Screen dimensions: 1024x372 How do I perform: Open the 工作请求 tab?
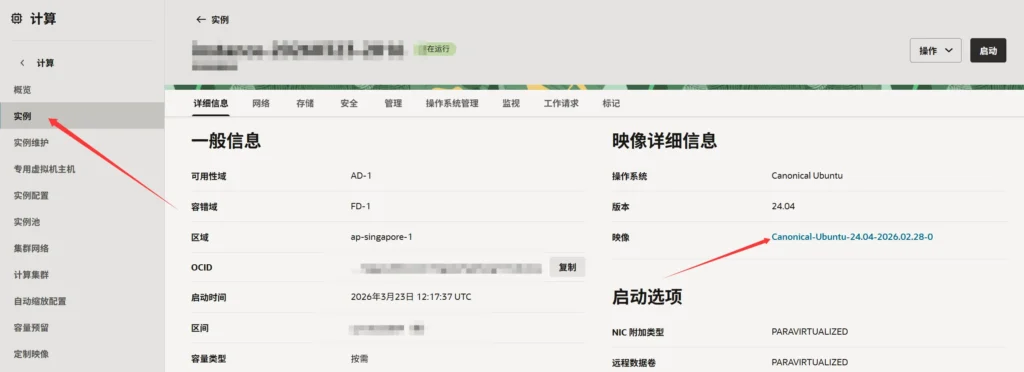tap(561, 103)
